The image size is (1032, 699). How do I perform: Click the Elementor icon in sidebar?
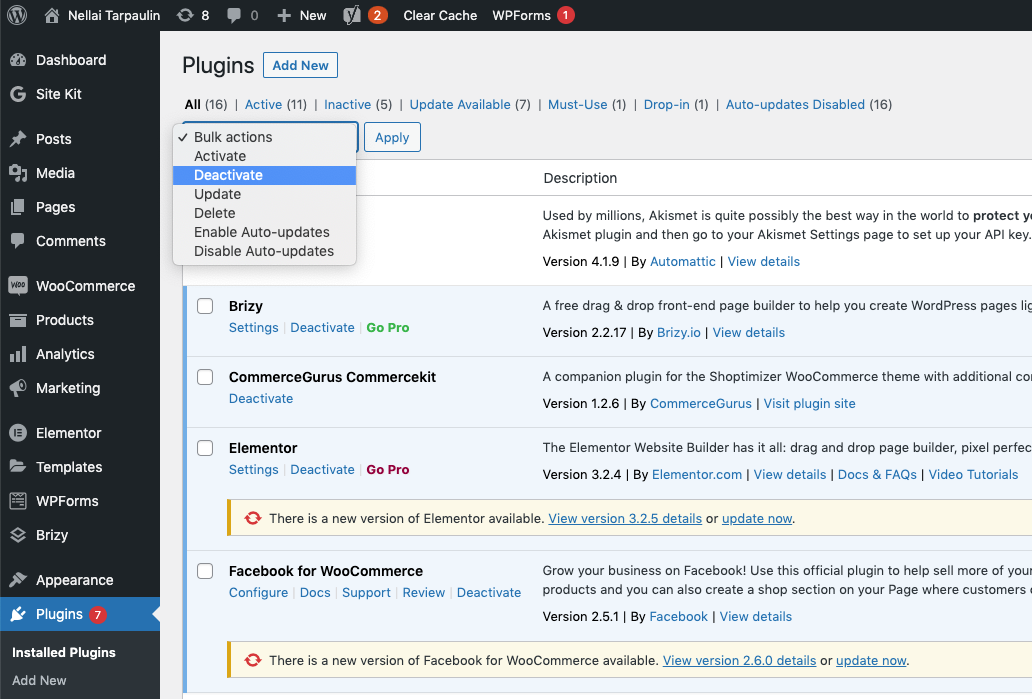[18, 433]
